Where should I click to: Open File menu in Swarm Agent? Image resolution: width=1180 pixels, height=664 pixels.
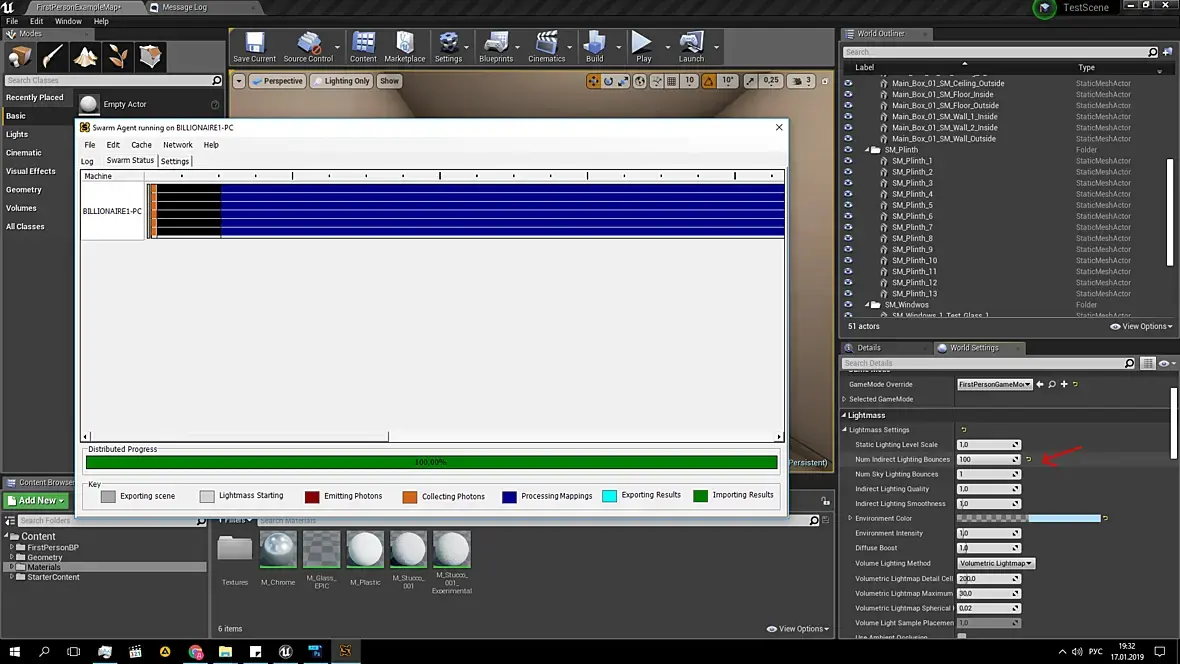(90, 145)
